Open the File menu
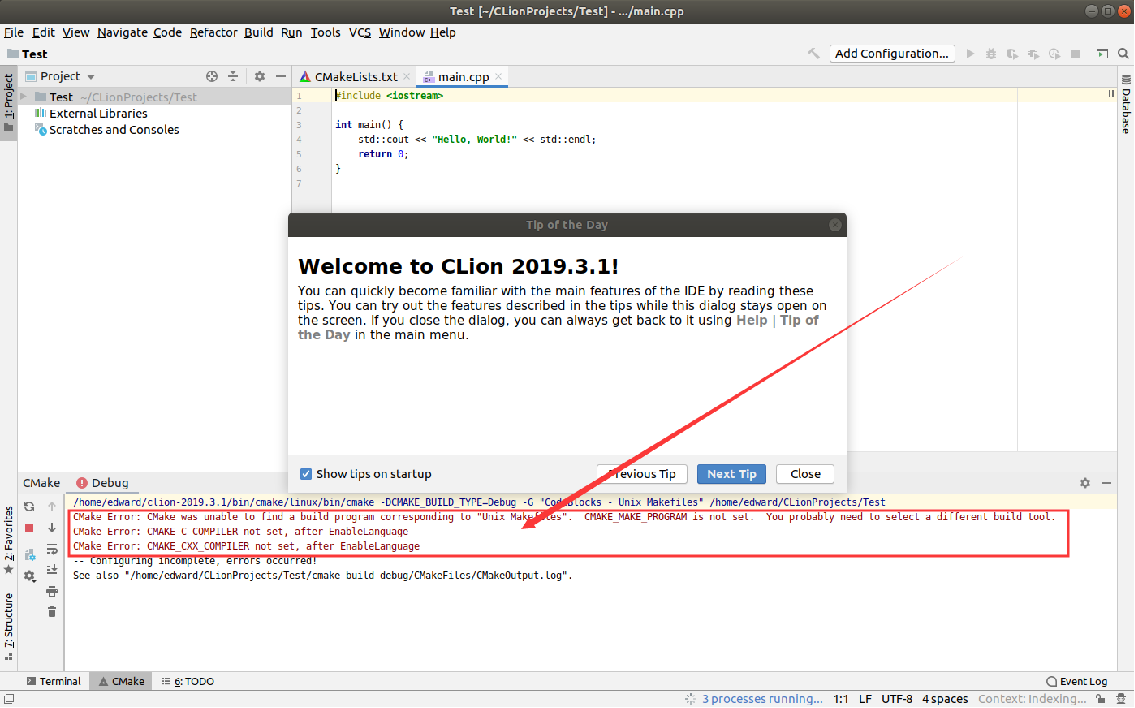This screenshot has width=1135, height=708. click(14, 33)
